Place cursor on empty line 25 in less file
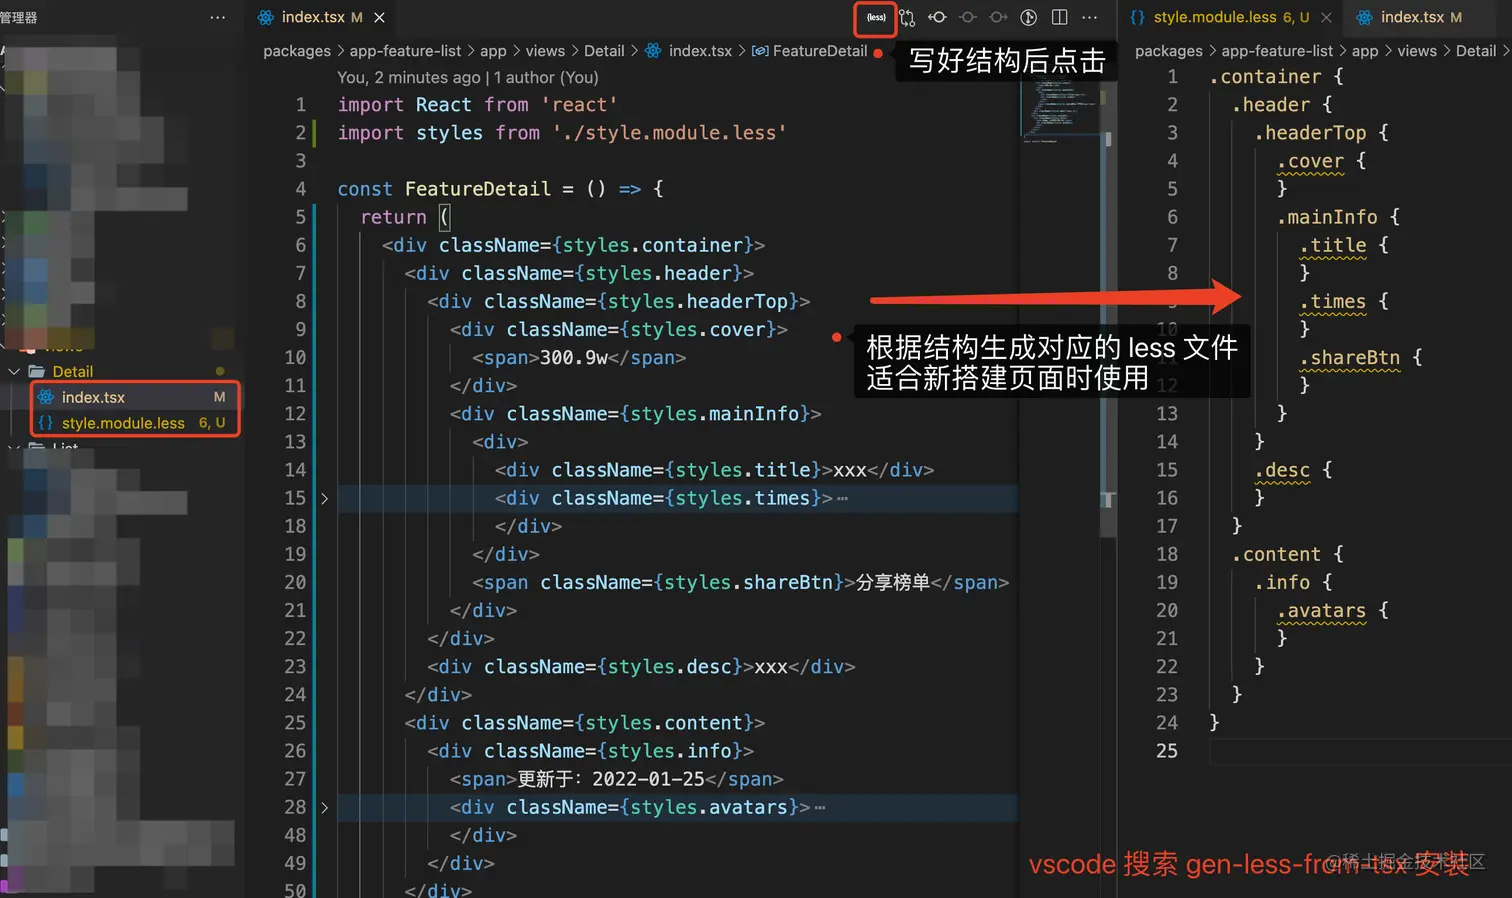1512x898 pixels. (x=1360, y=751)
